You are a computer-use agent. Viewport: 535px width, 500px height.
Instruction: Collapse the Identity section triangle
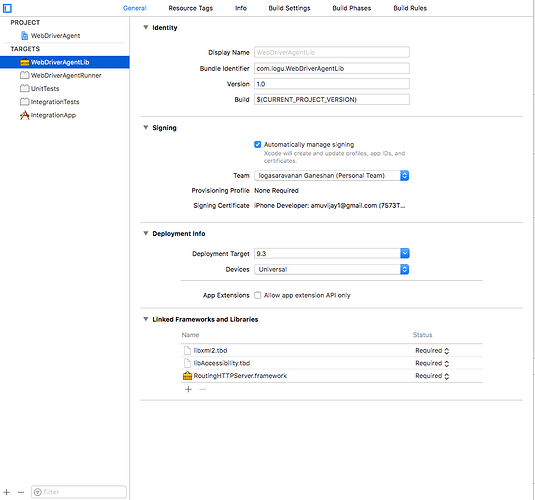146,27
